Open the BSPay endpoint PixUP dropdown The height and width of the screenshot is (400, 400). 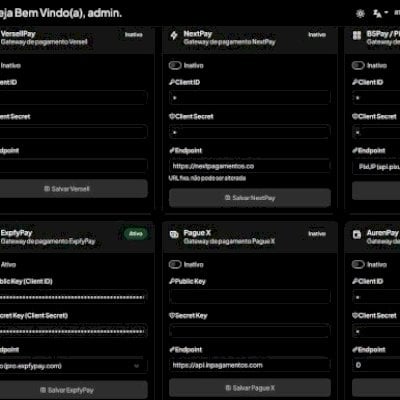pos(376,167)
